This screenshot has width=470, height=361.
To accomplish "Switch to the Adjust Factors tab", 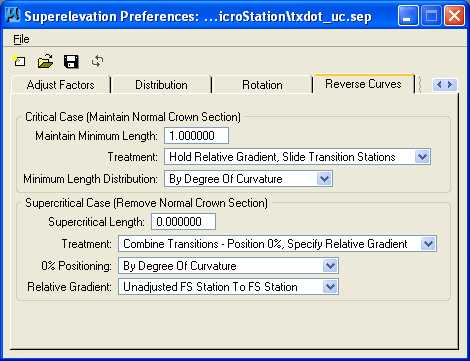I will [x=61, y=85].
